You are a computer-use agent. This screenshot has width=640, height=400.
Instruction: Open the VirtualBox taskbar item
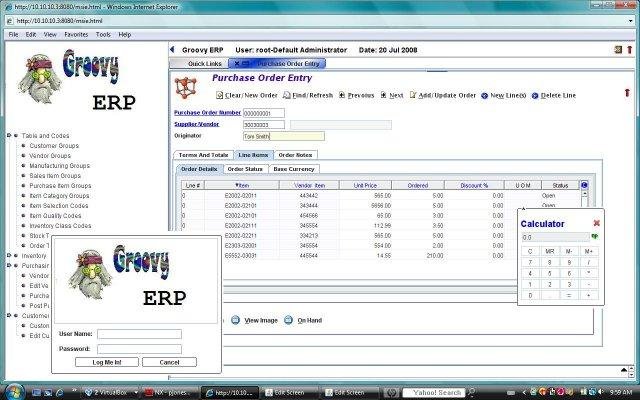click(x=110, y=392)
